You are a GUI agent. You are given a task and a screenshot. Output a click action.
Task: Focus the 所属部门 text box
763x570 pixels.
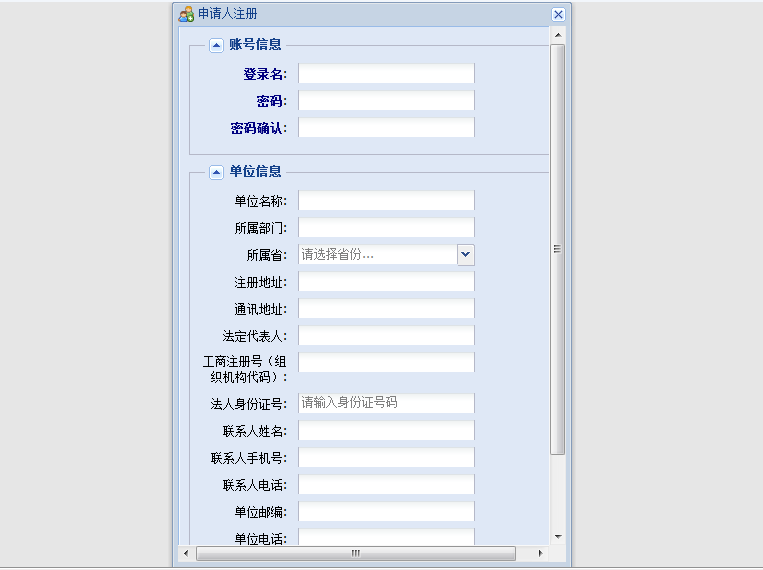(386, 228)
